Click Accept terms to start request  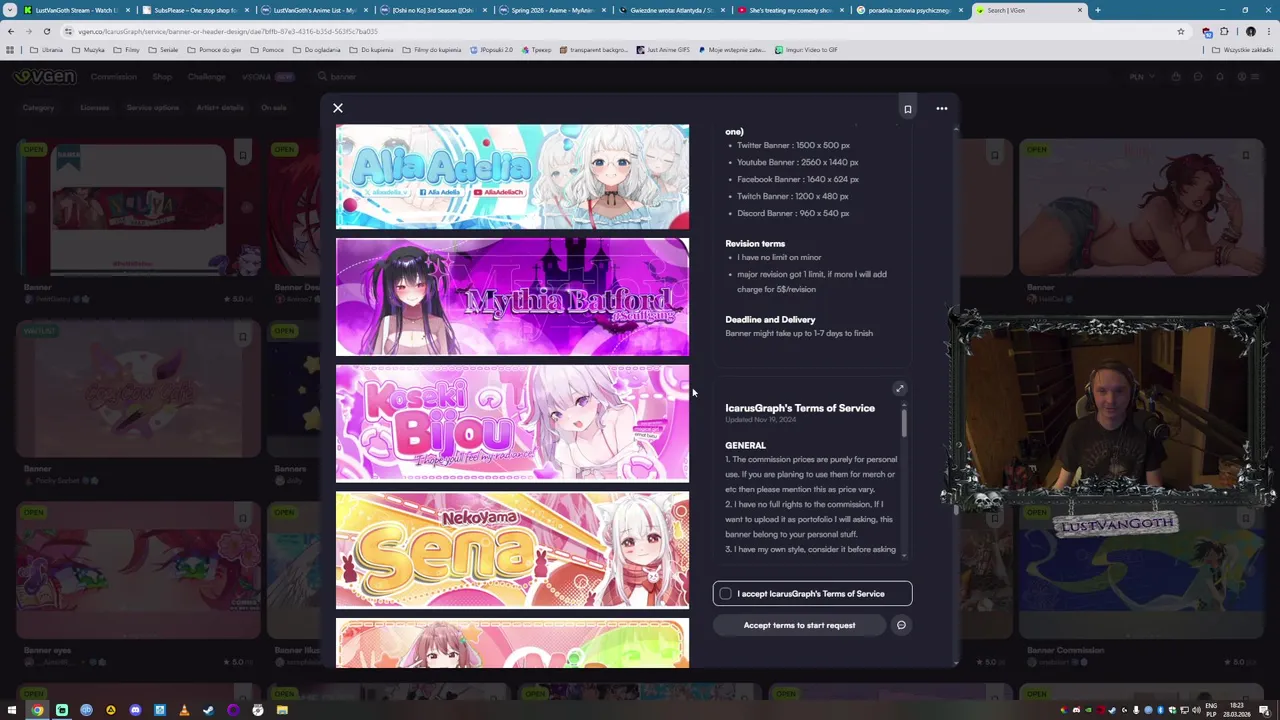click(x=799, y=625)
